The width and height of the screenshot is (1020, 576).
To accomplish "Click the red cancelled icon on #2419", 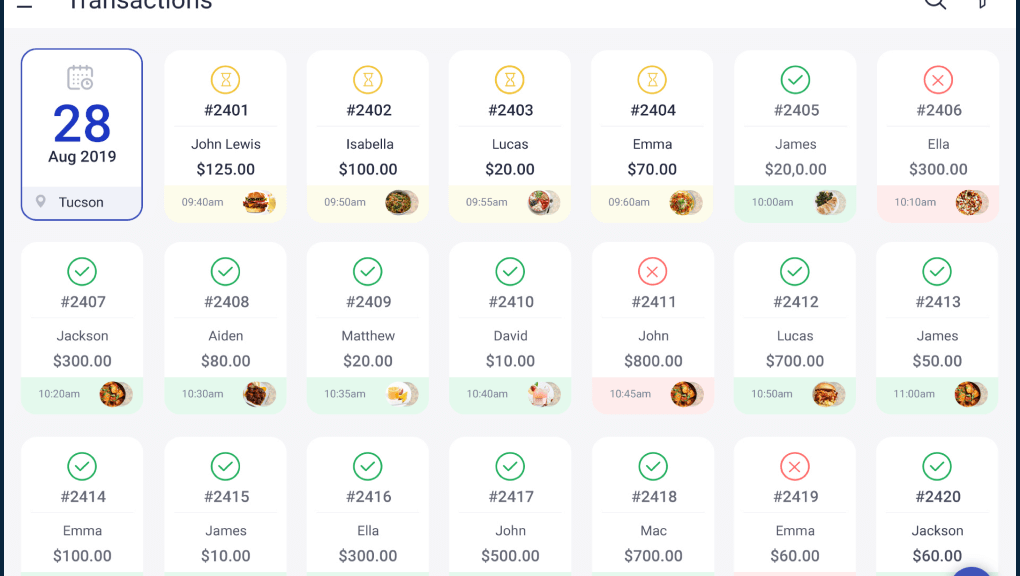I will pos(794,466).
